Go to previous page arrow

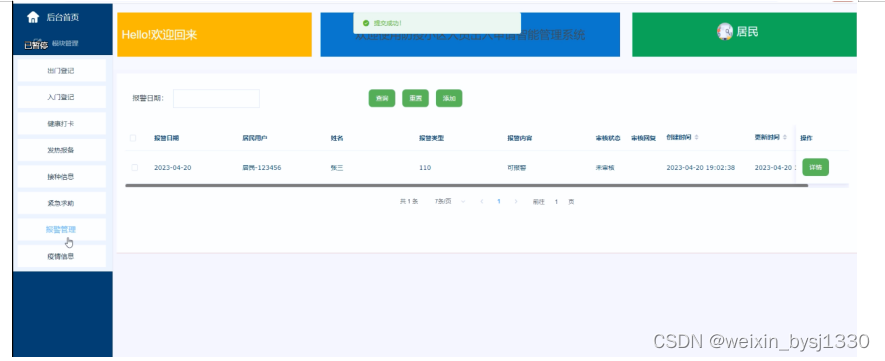tap(481, 201)
